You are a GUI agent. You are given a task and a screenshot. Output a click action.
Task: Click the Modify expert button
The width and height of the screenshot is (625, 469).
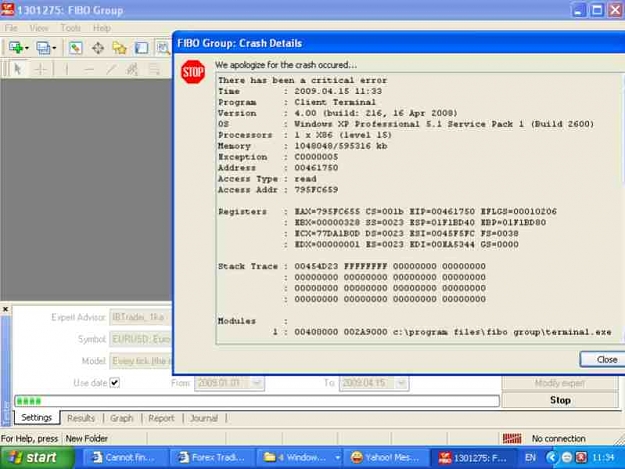point(560,383)
